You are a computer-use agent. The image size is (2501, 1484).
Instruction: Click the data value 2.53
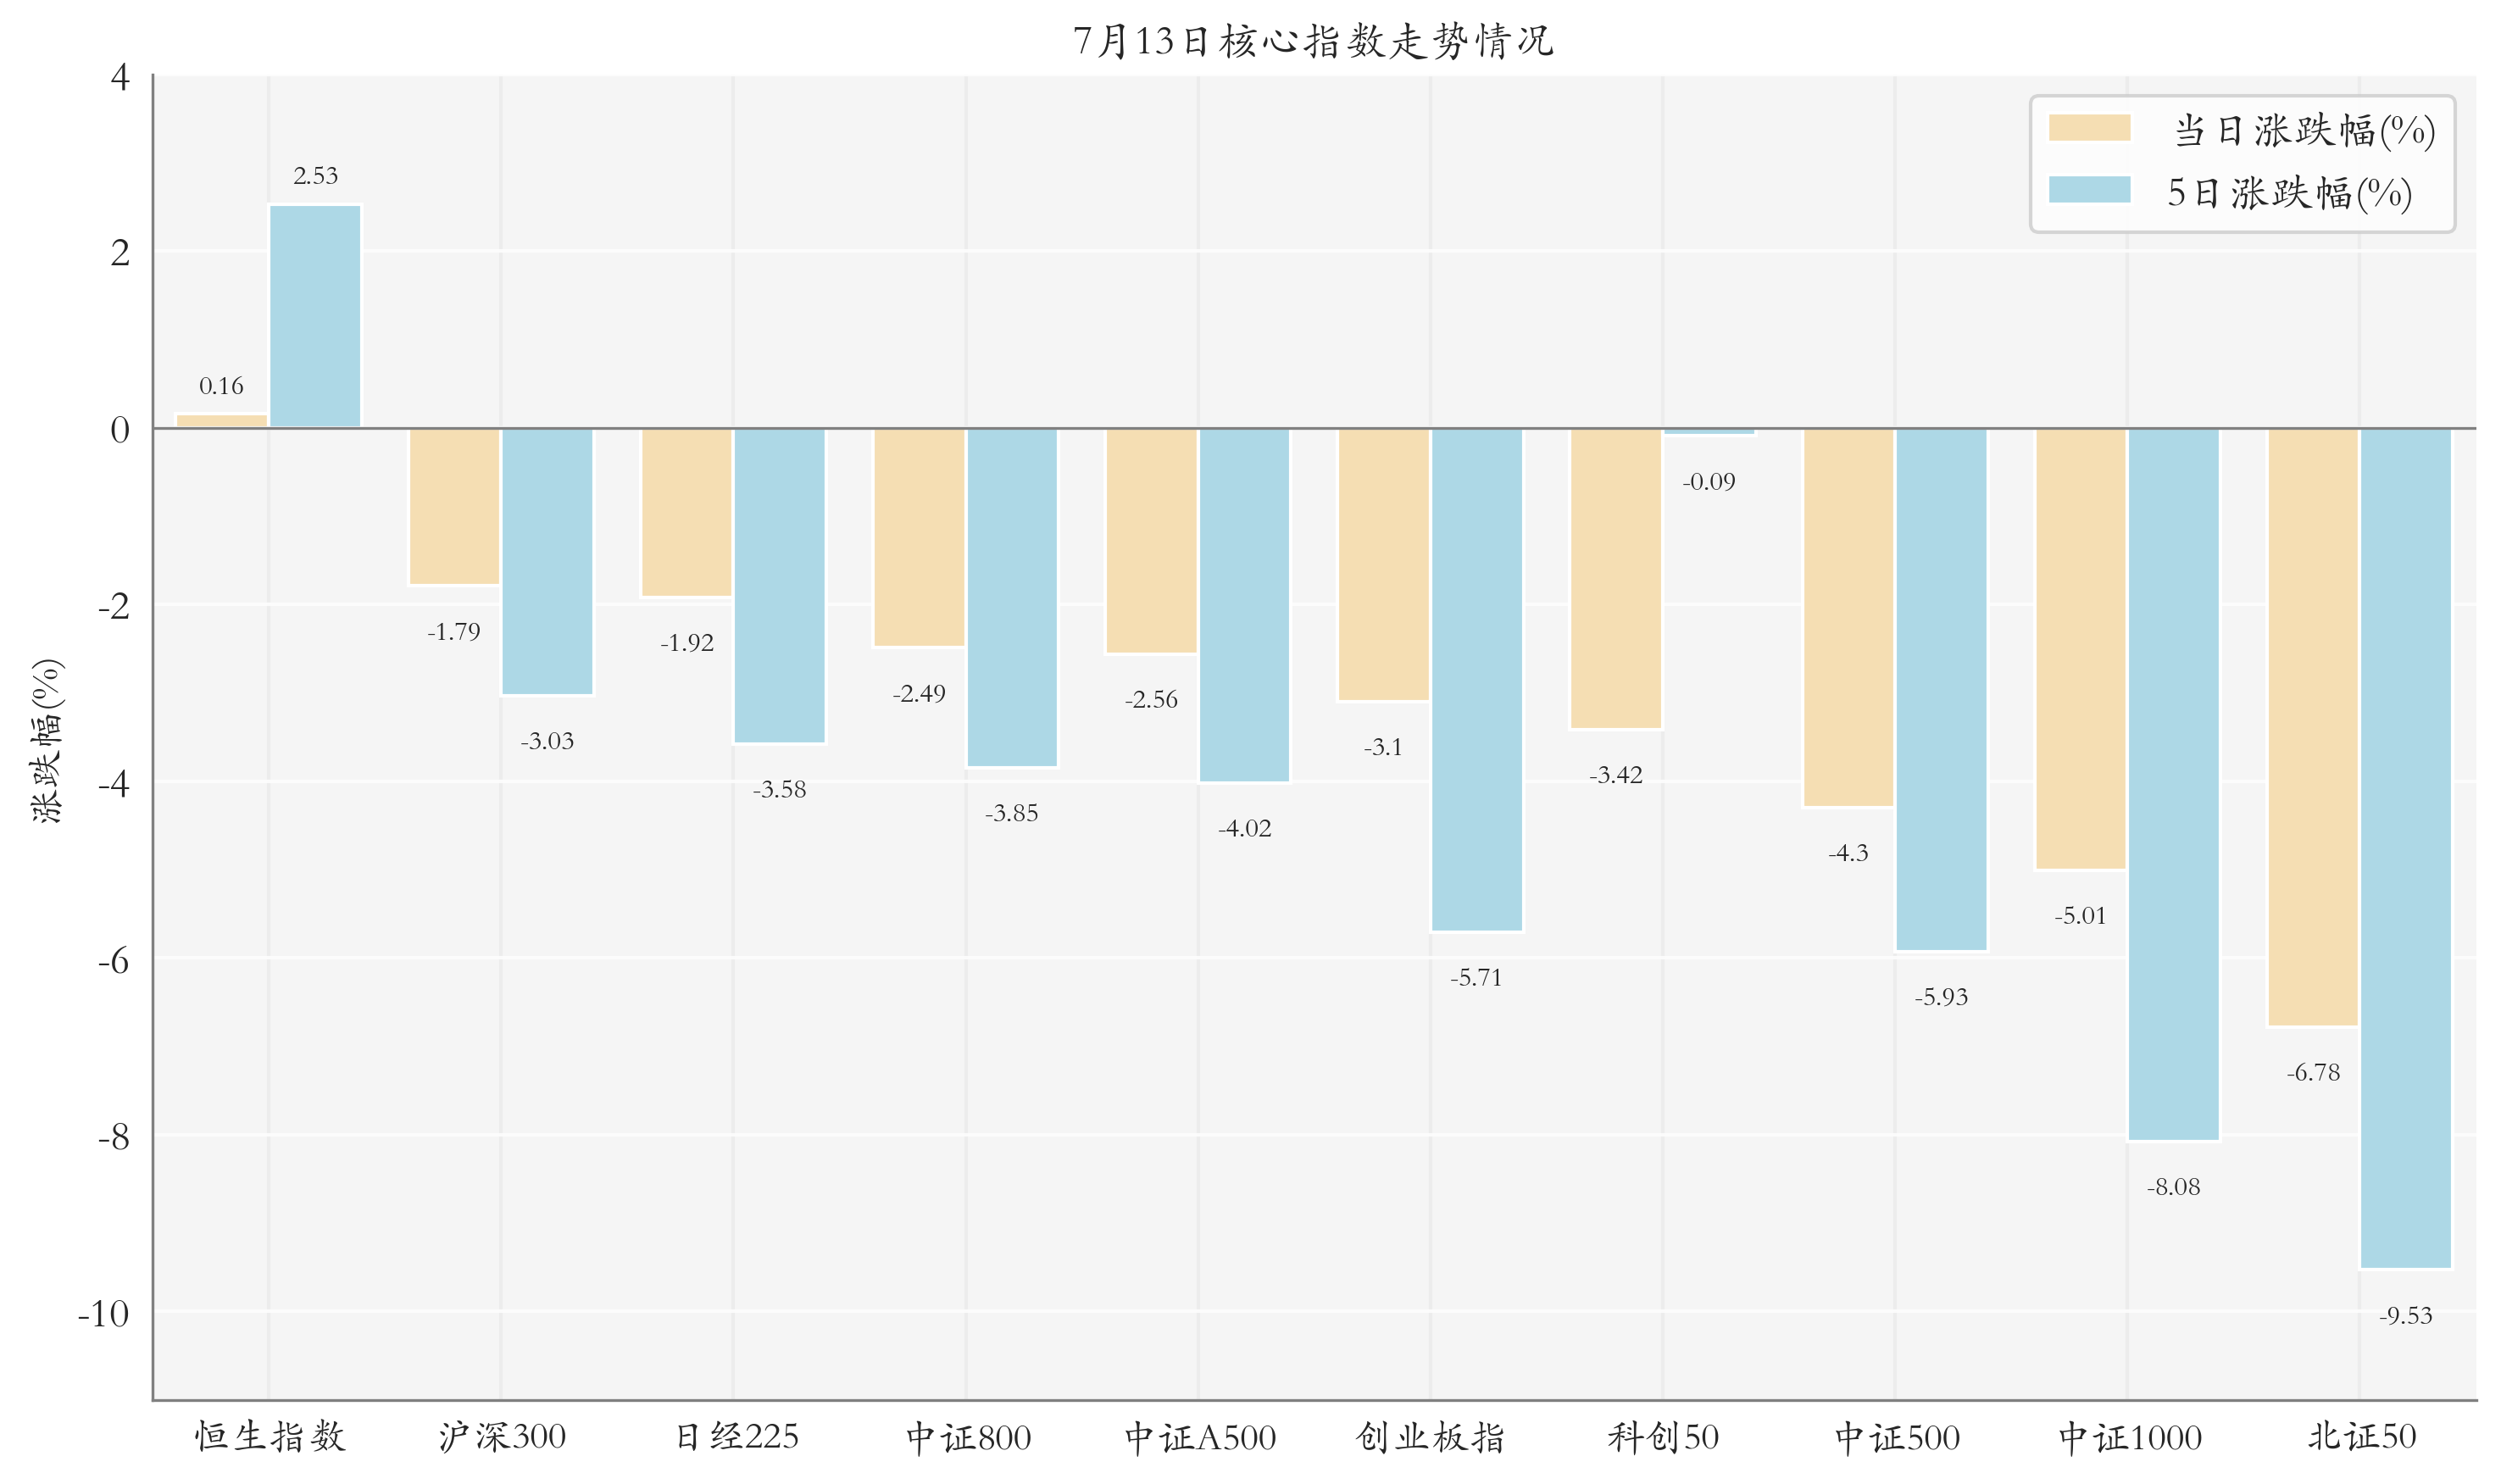(315, 175)
